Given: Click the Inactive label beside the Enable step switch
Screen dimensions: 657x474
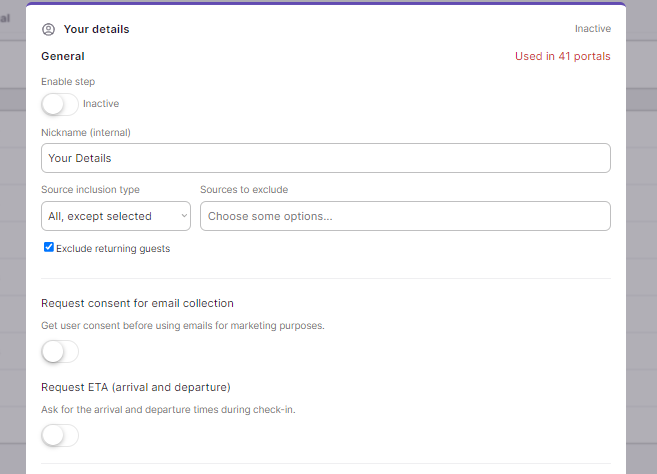Looking at the screenshot, I should tap(101, 104).
